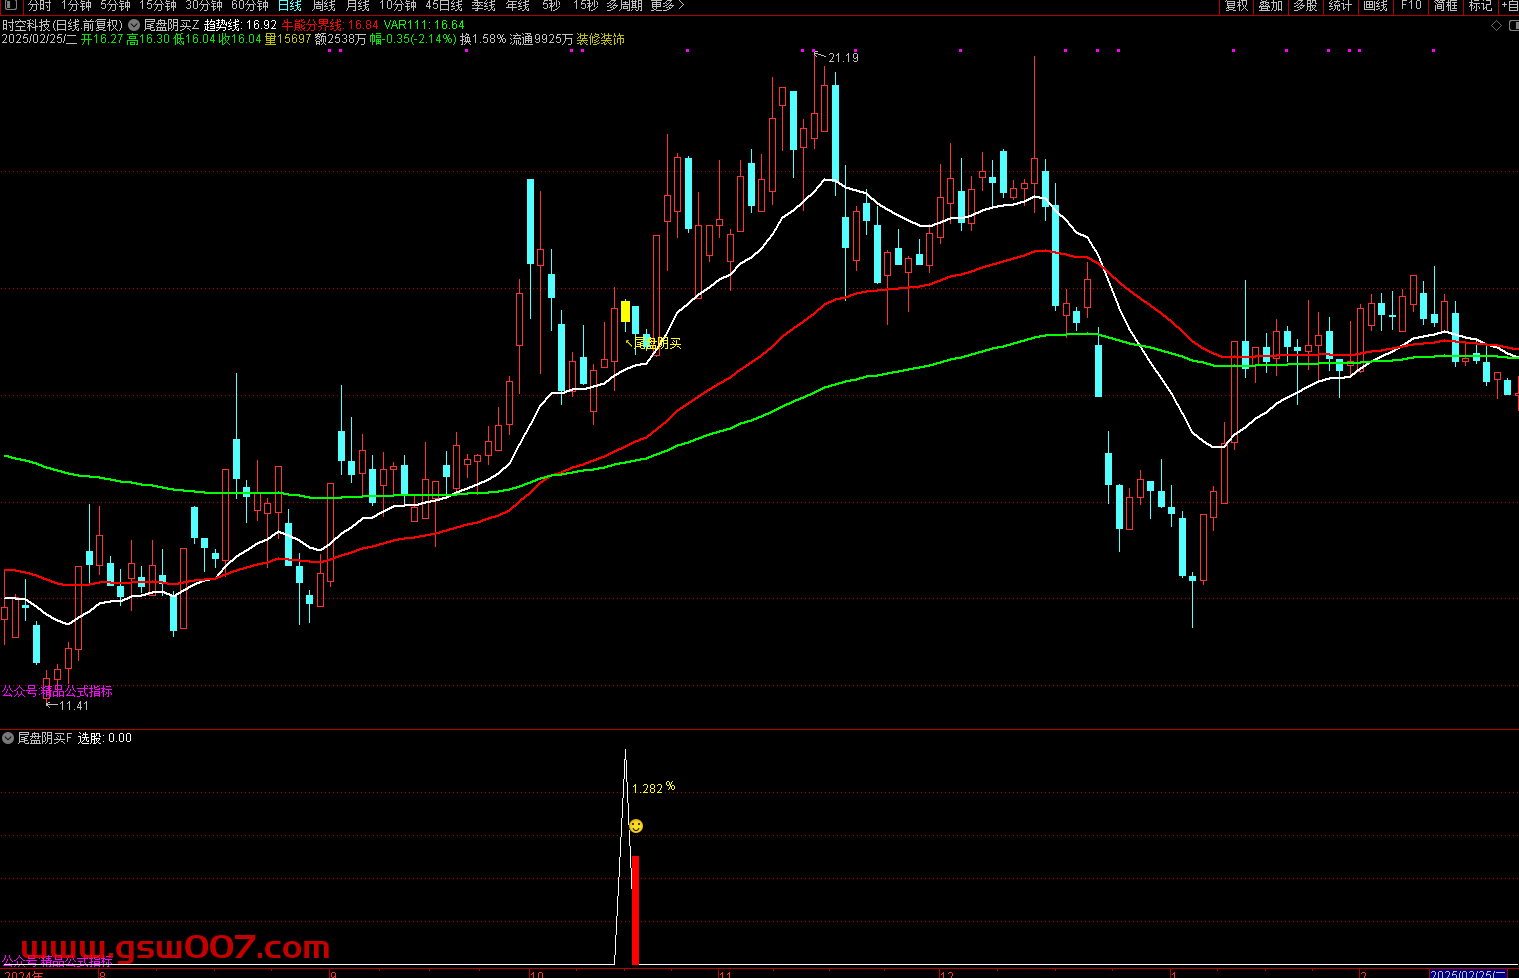Click the 标记 mark button

1480,6
